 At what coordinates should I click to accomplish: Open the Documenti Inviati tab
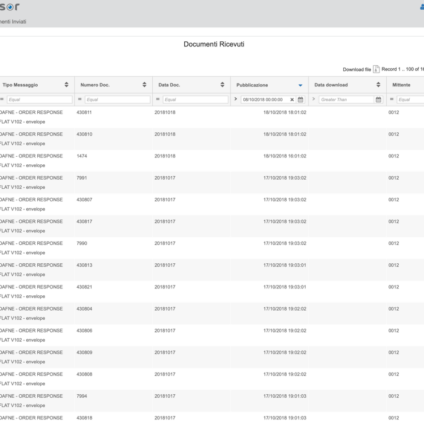point(13,22)
